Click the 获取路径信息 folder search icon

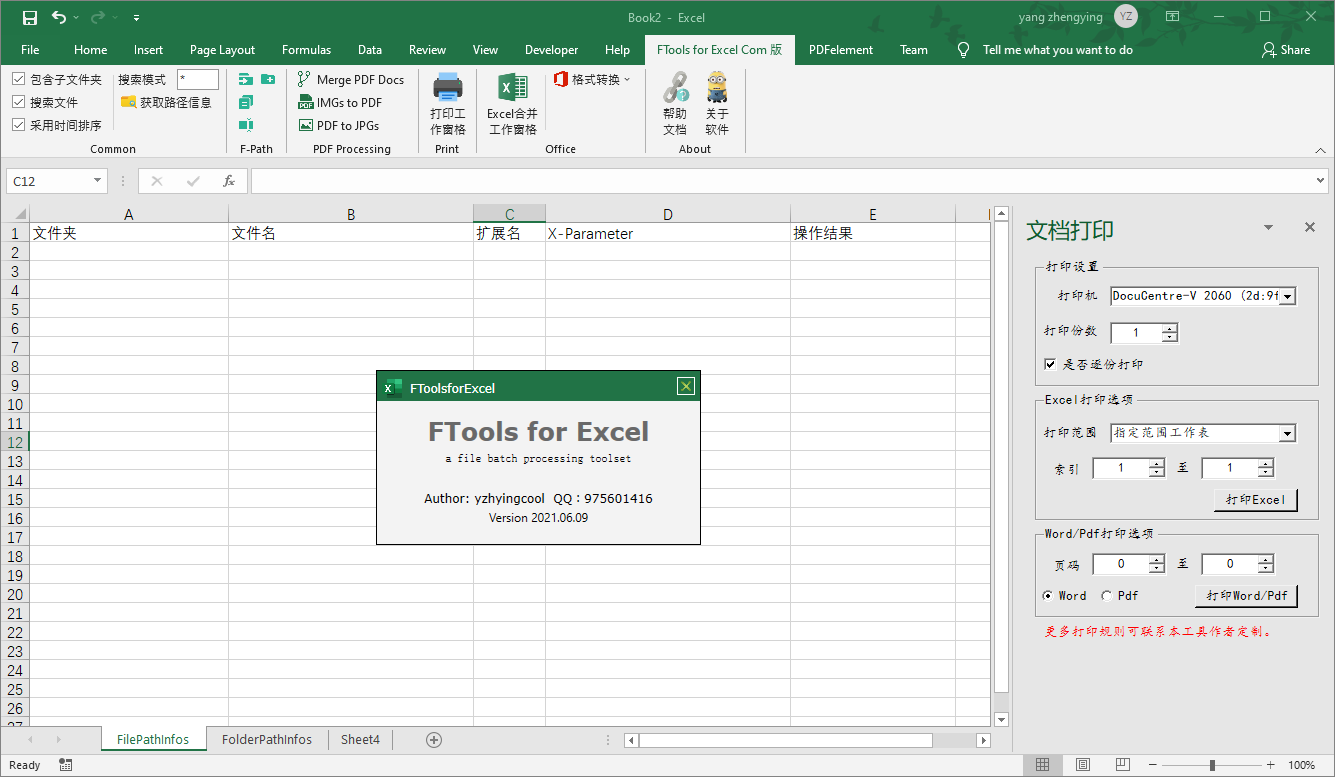pos(128,102)
